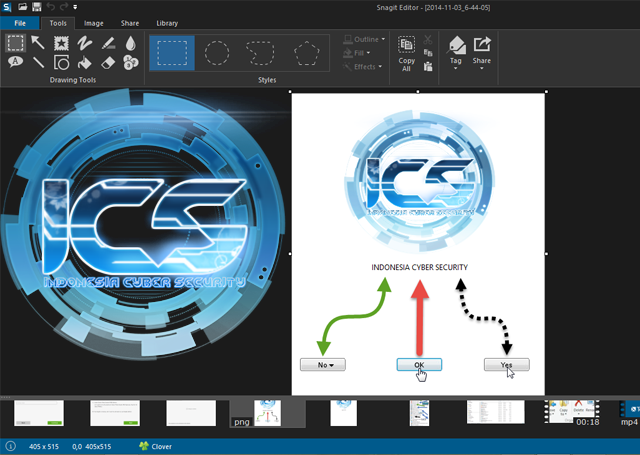Open the Outline dropdown

pyautogui.click(x=364, y=39)
